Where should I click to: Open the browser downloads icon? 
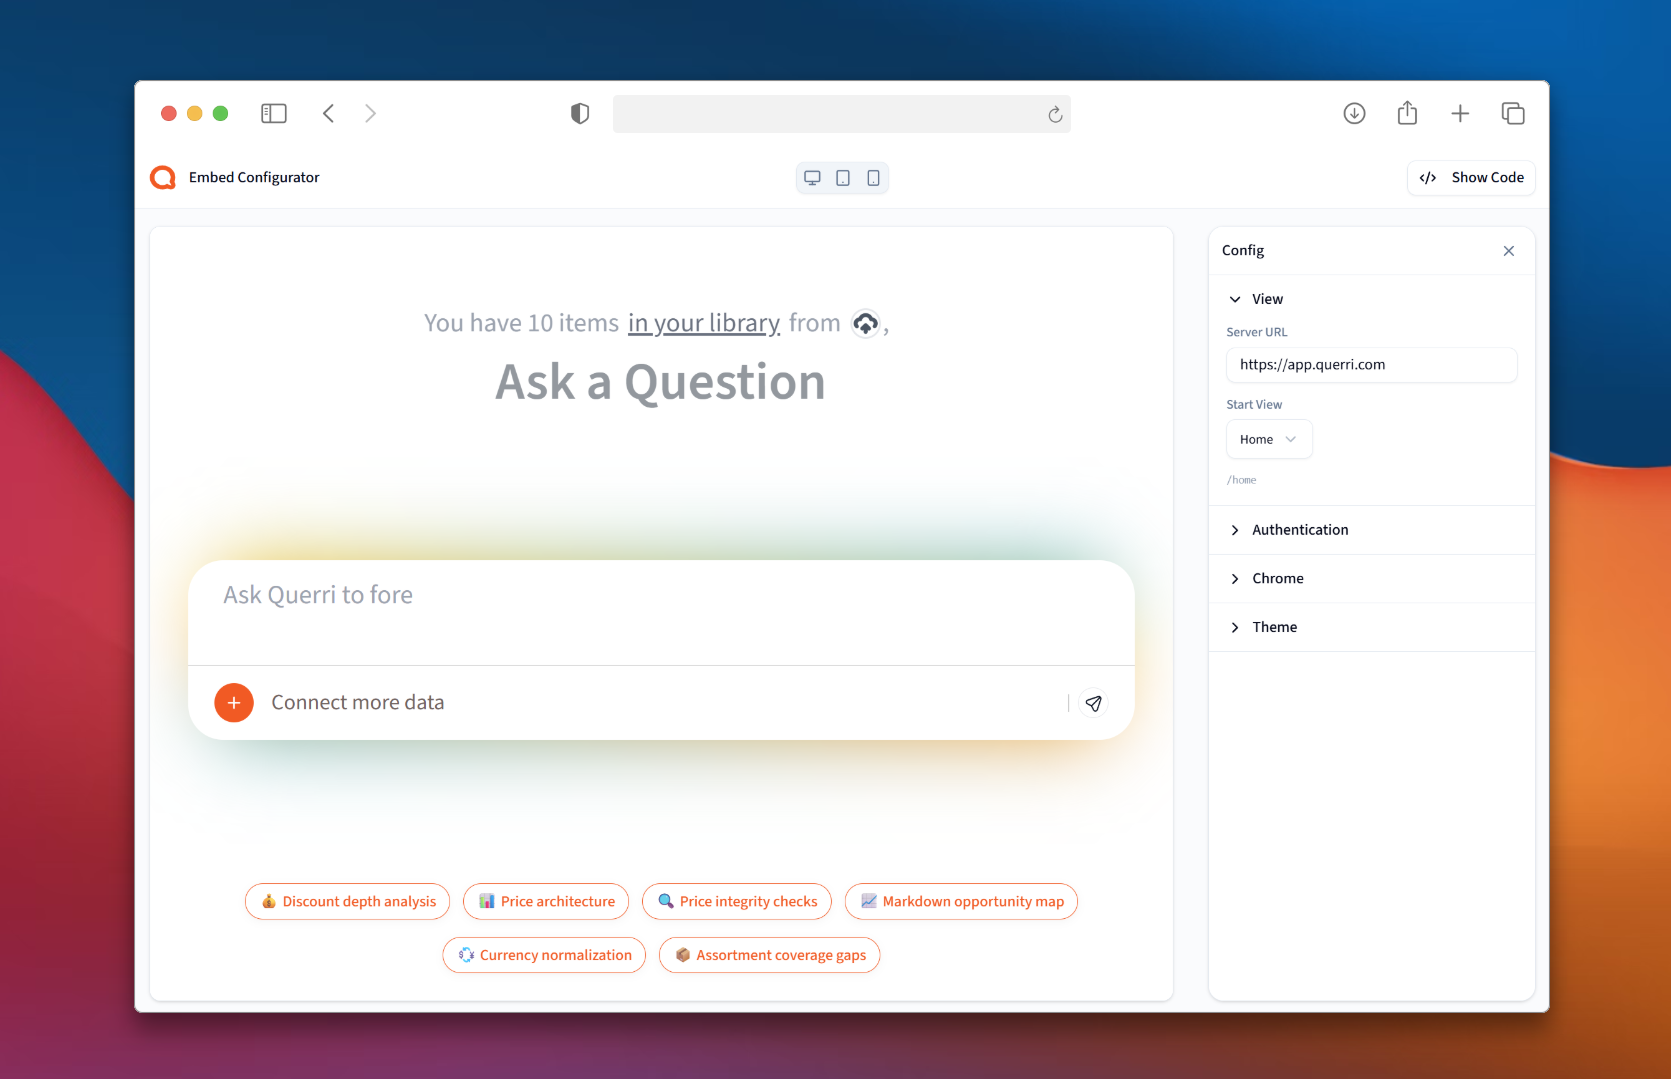coord(1354,114)
